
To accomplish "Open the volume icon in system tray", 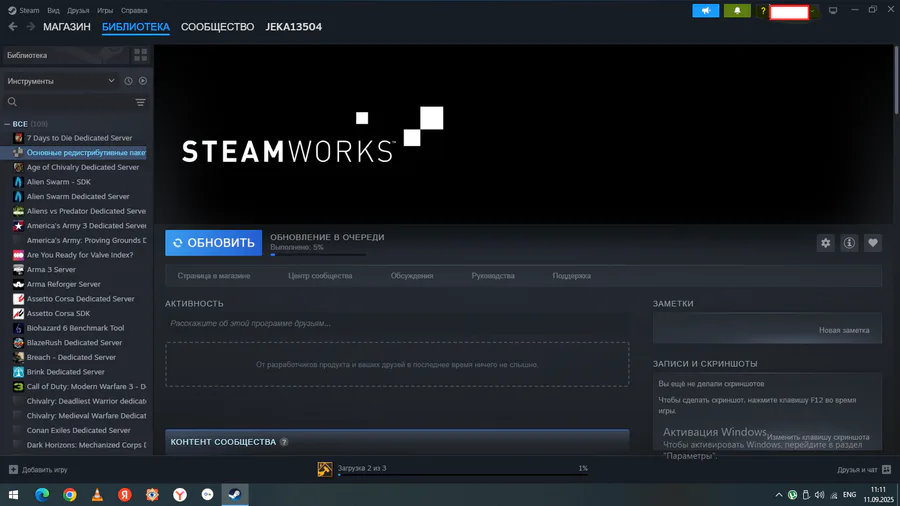I will pos(819,495).
